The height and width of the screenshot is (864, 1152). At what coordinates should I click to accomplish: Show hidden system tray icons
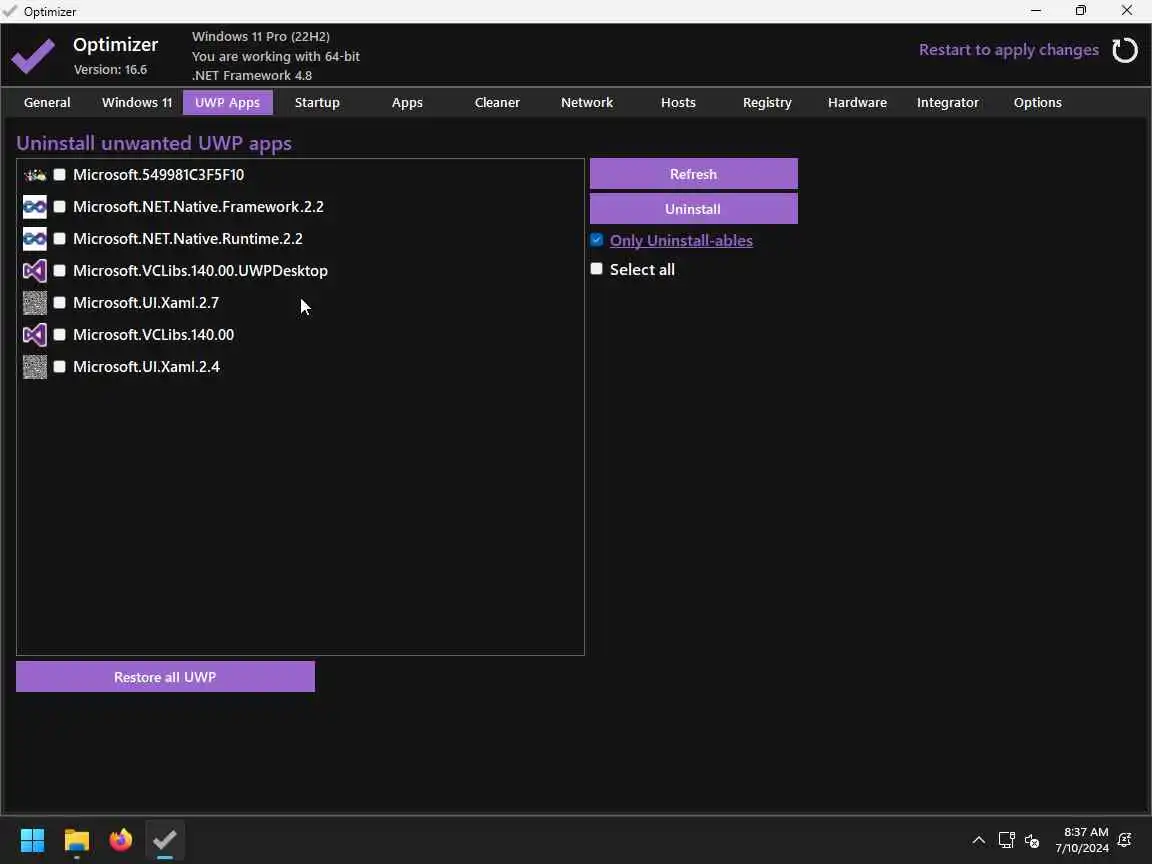pos(979,840)
